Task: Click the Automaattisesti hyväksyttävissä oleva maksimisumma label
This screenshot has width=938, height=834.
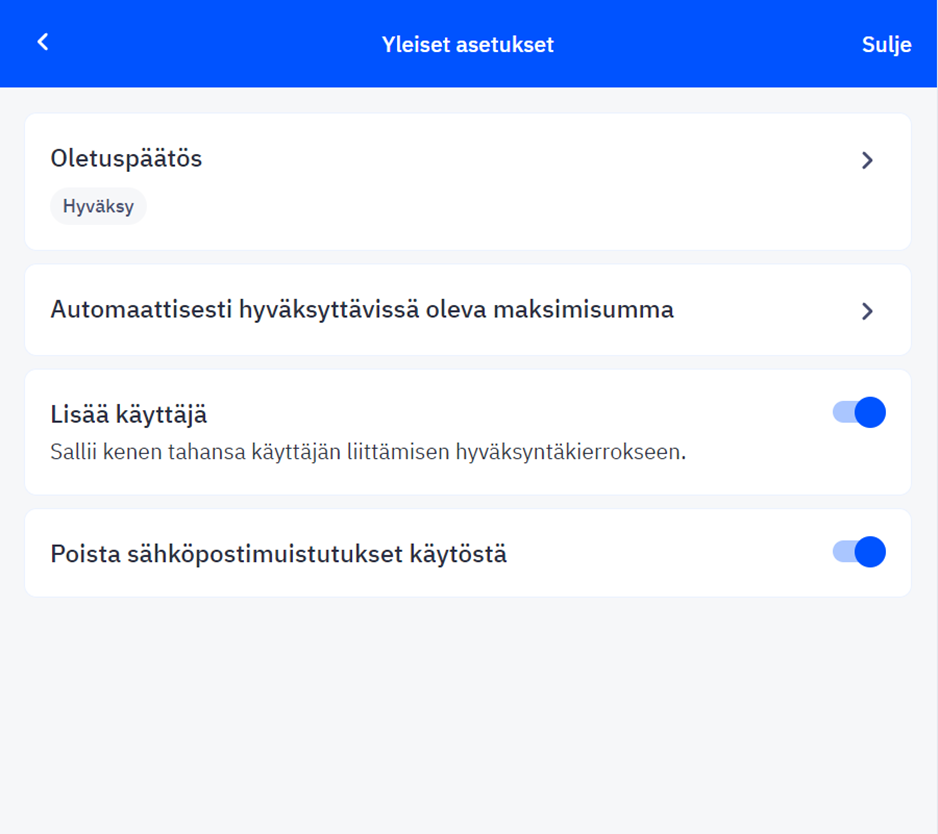Action: 362,310
